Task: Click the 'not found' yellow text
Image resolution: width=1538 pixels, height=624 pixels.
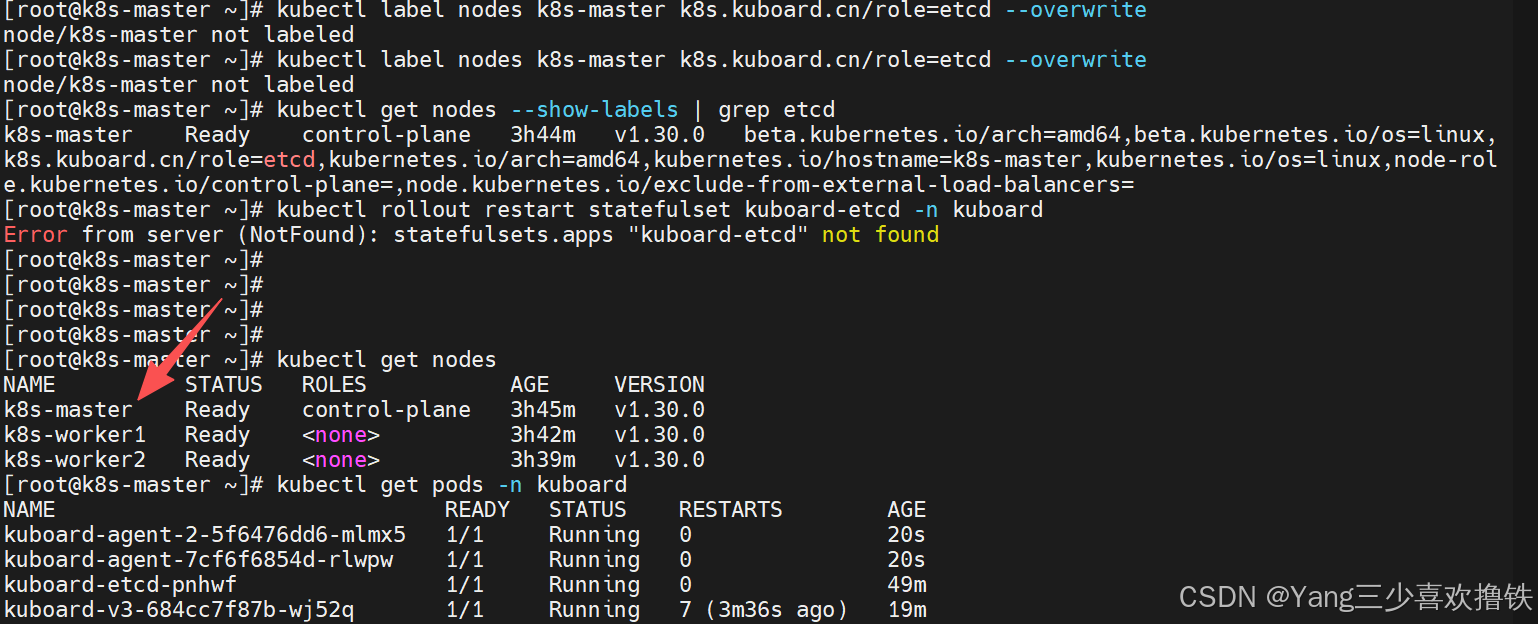Action: pos(881,235)
